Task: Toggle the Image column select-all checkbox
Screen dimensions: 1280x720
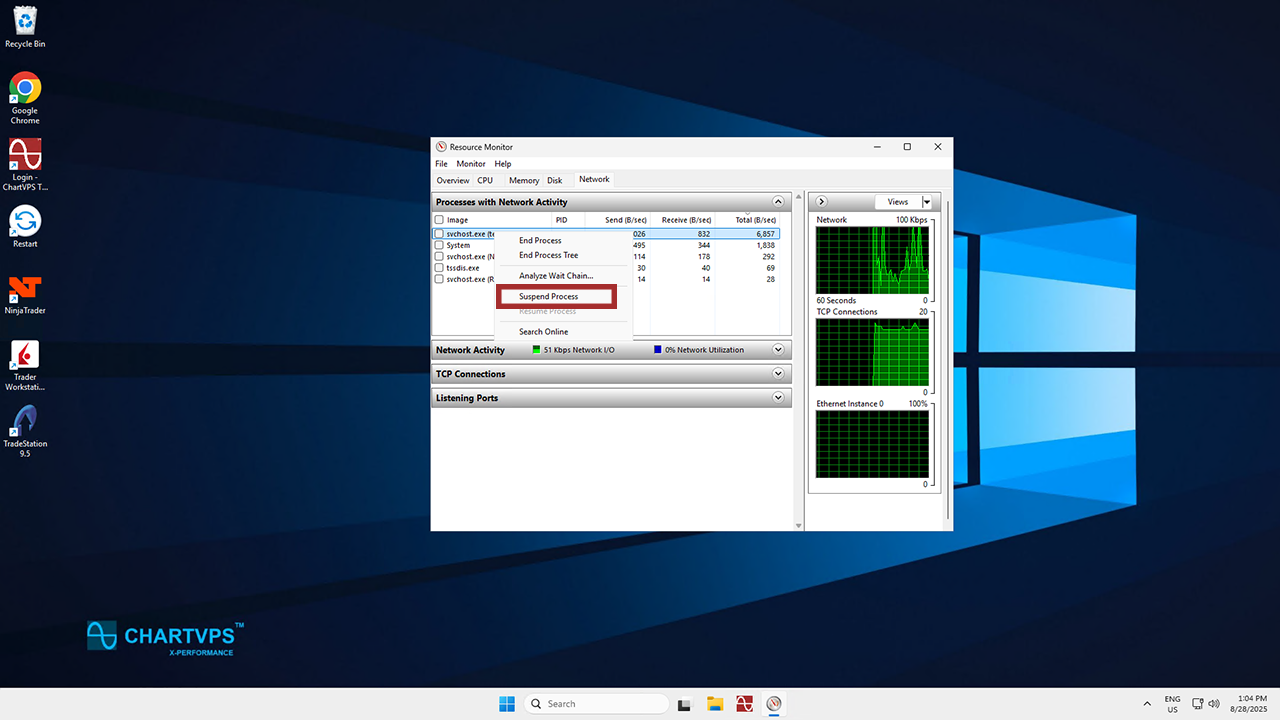Action: click(439, 220)
